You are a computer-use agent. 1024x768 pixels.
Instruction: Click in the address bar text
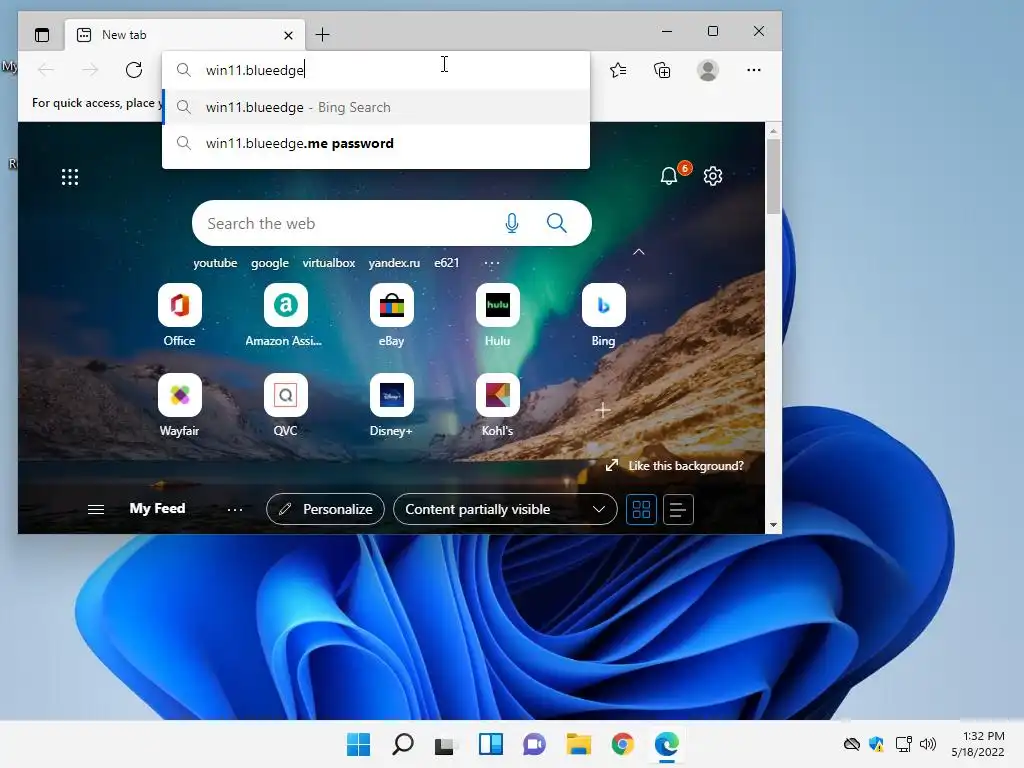(x=255, y=70)
